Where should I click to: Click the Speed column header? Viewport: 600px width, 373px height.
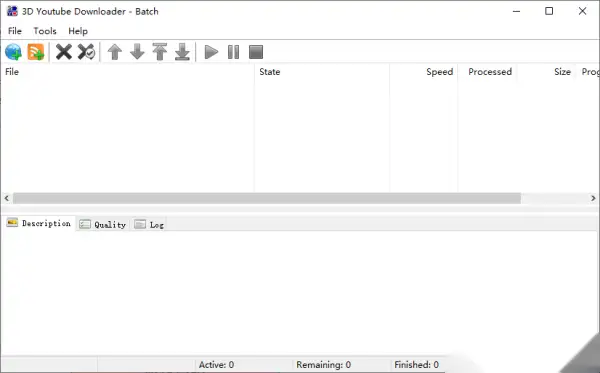(x=424, y=72)
